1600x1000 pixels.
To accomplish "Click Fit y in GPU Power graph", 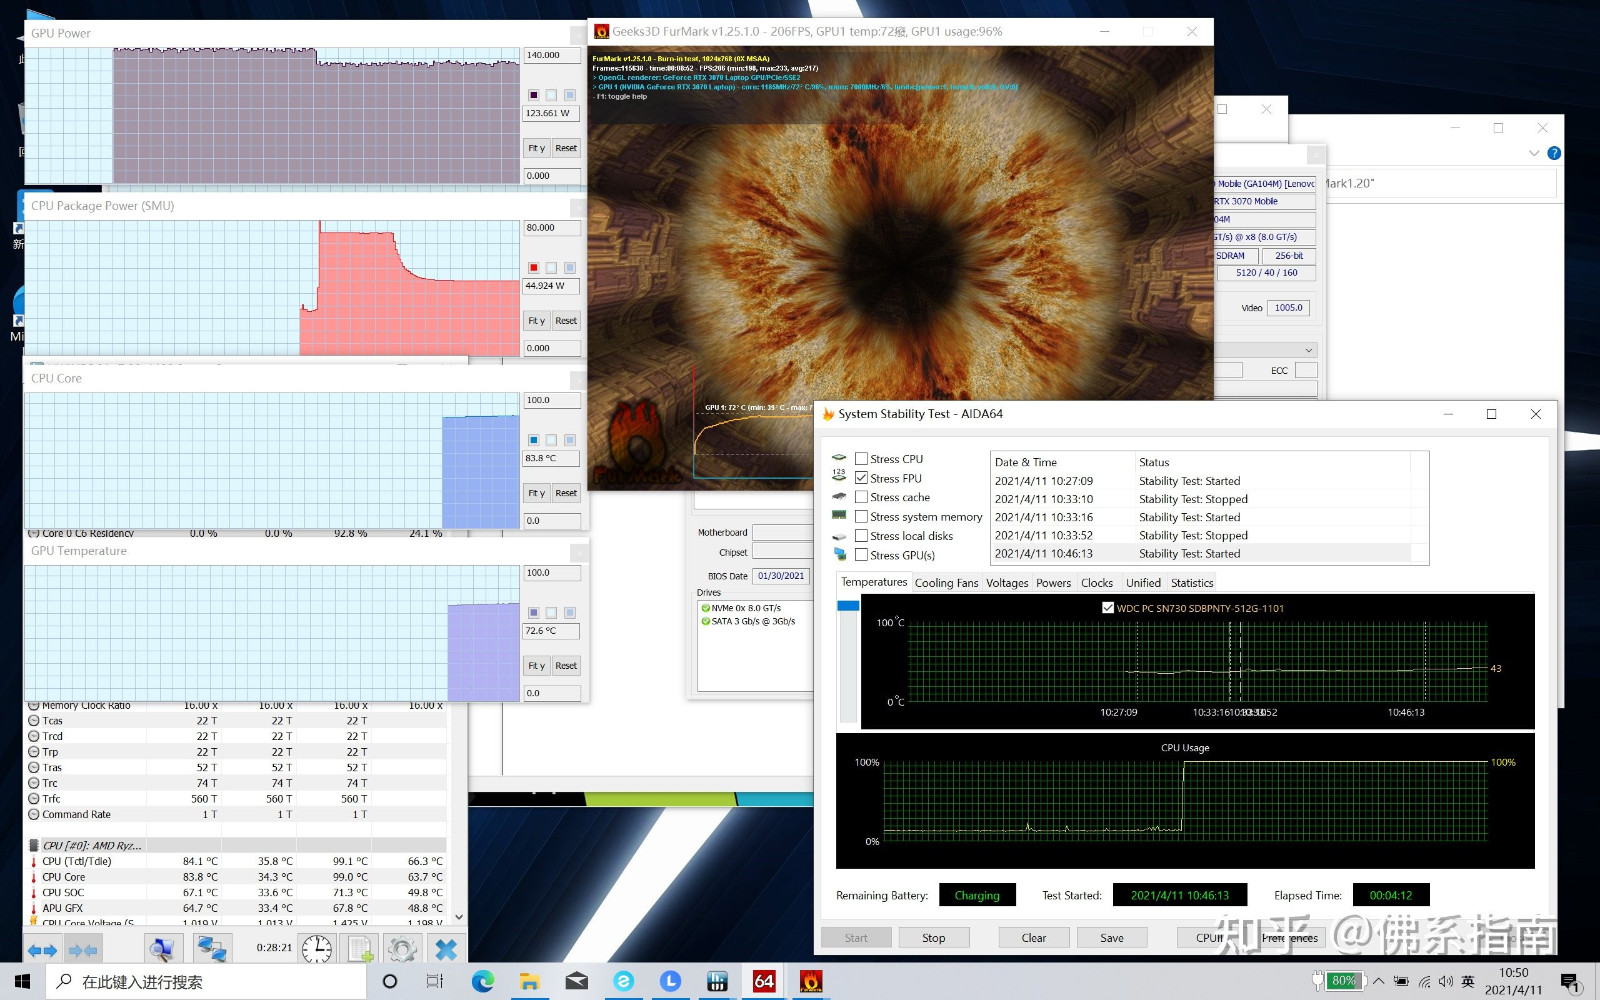I will coord(537,148).
